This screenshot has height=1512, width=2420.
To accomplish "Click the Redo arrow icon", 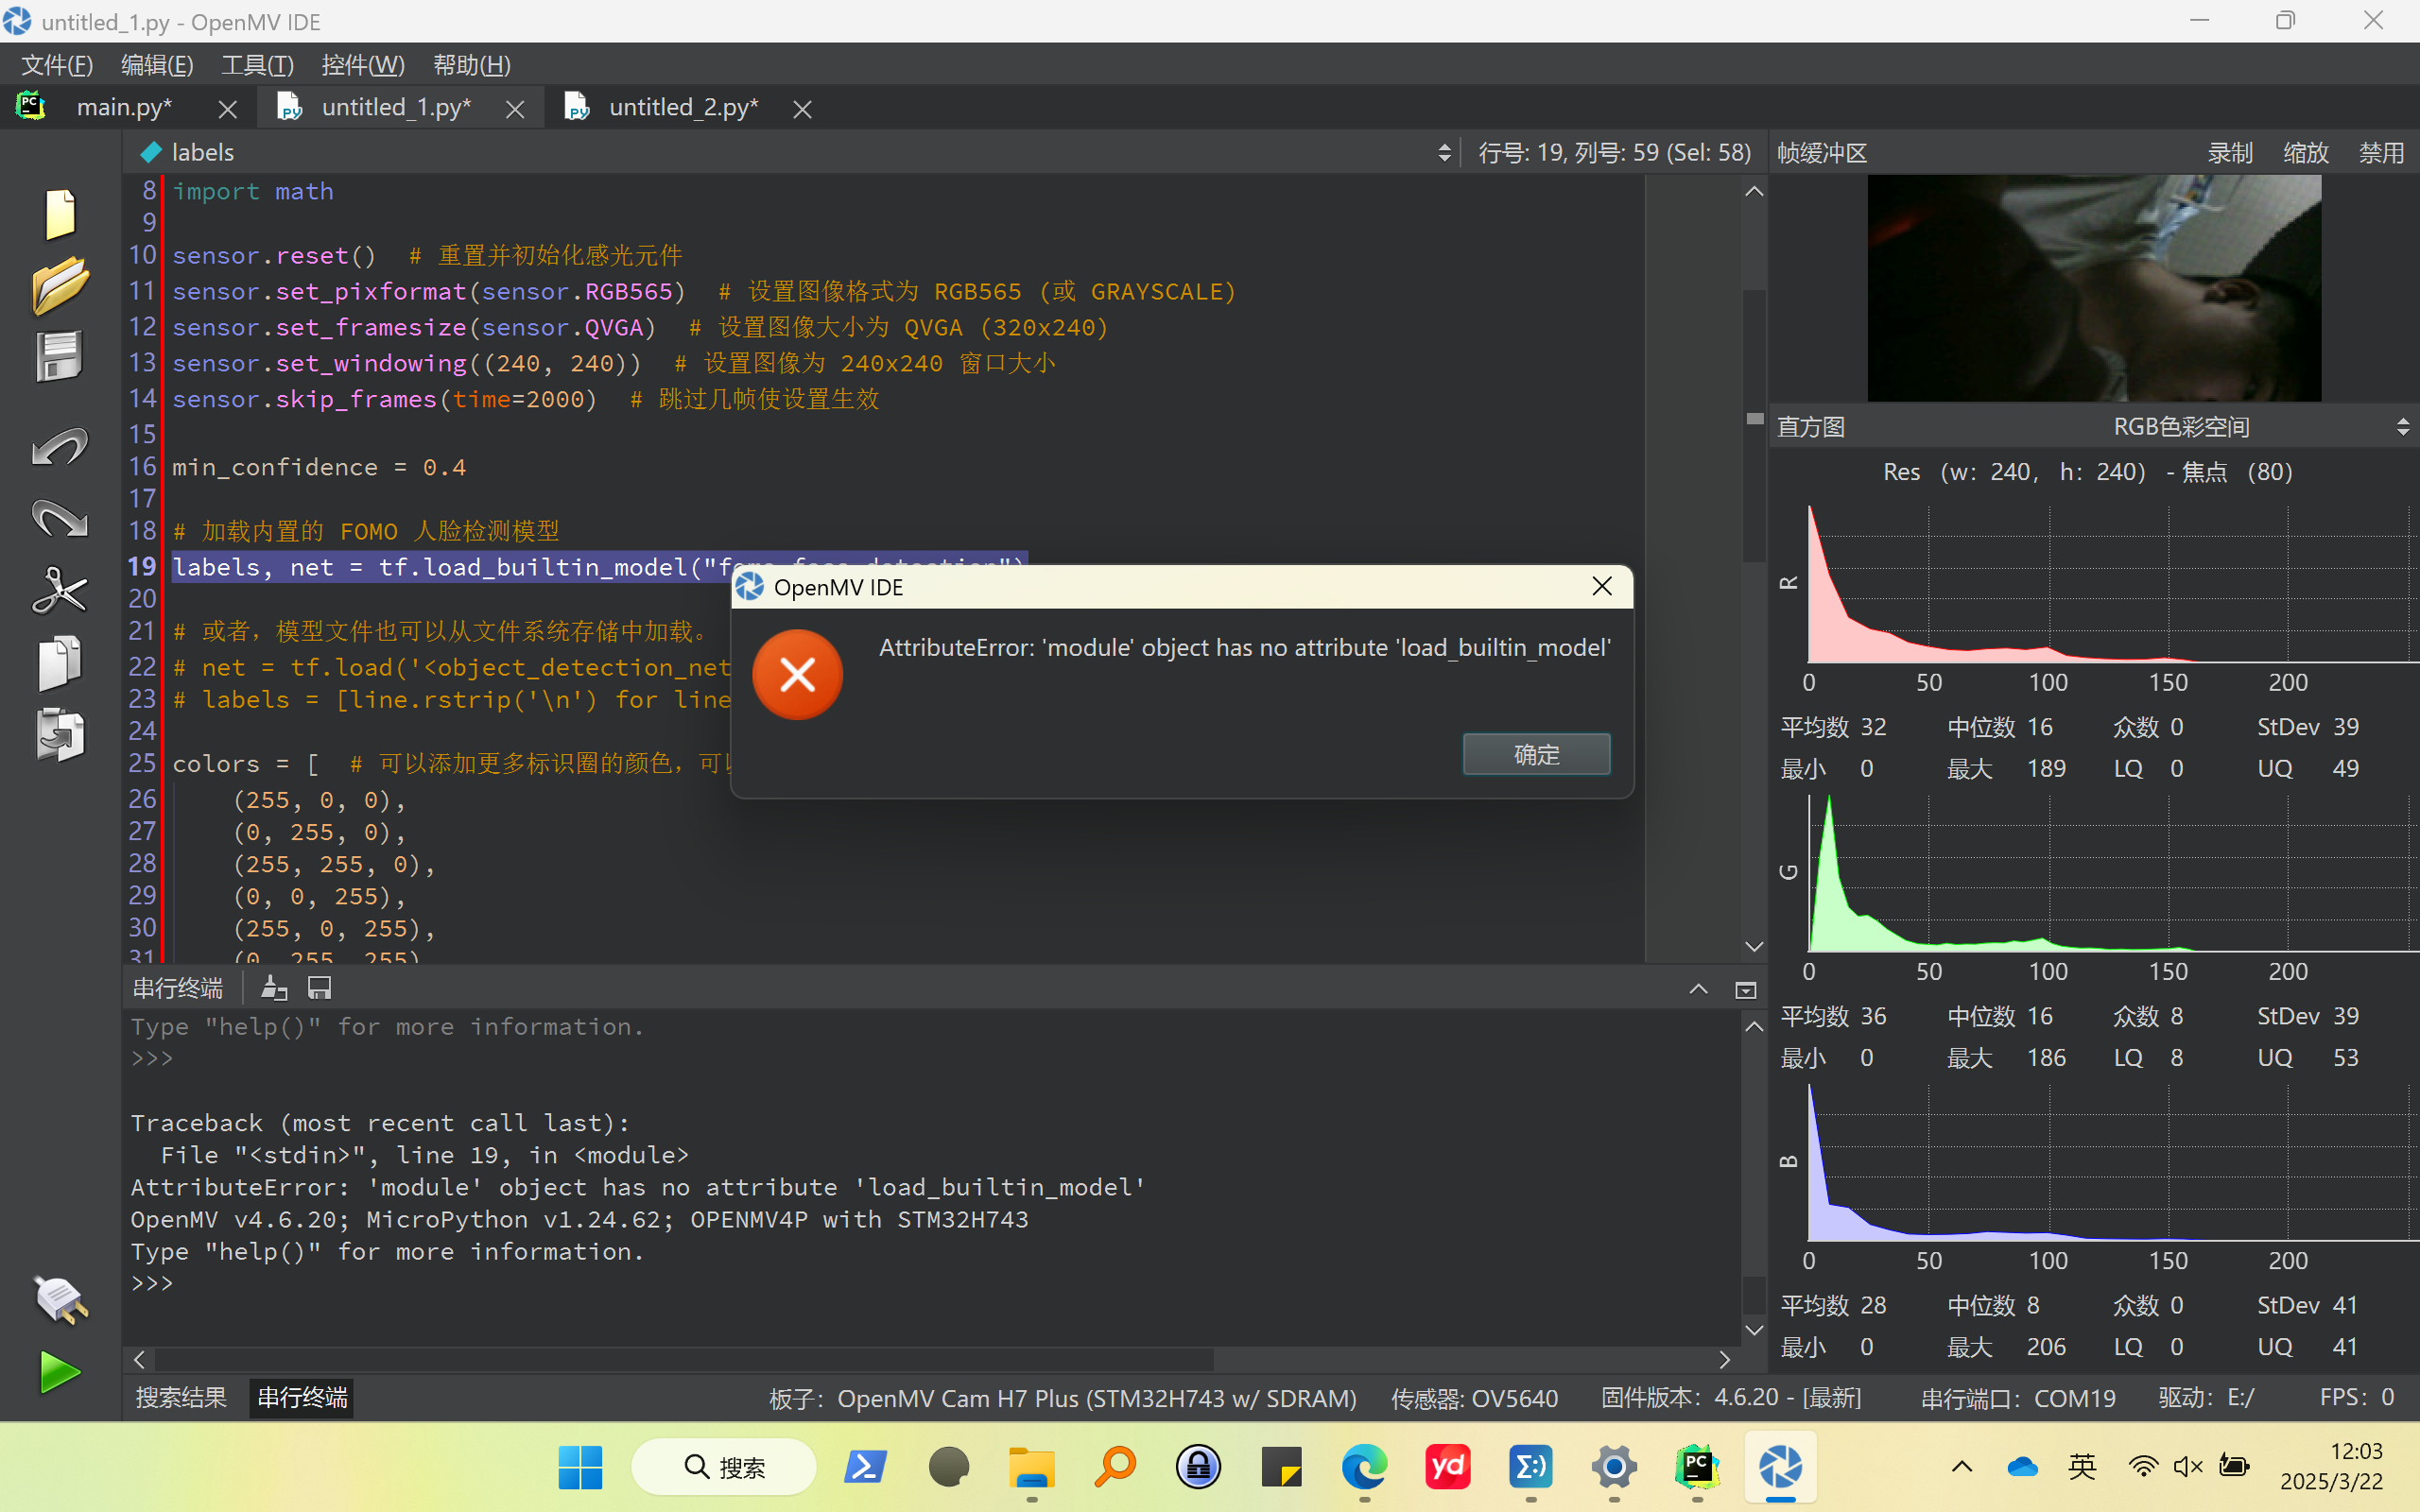I will click(x=60, y=518).
